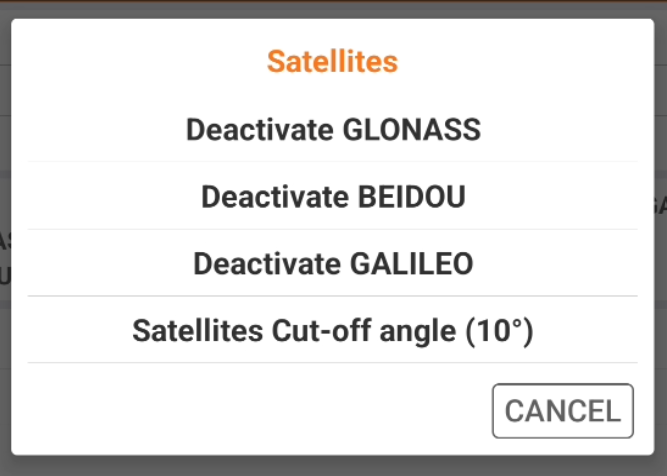Deactivate the GALILEO satellites
The width and height of the screenshot is (667, 476).
pos(333,263)
